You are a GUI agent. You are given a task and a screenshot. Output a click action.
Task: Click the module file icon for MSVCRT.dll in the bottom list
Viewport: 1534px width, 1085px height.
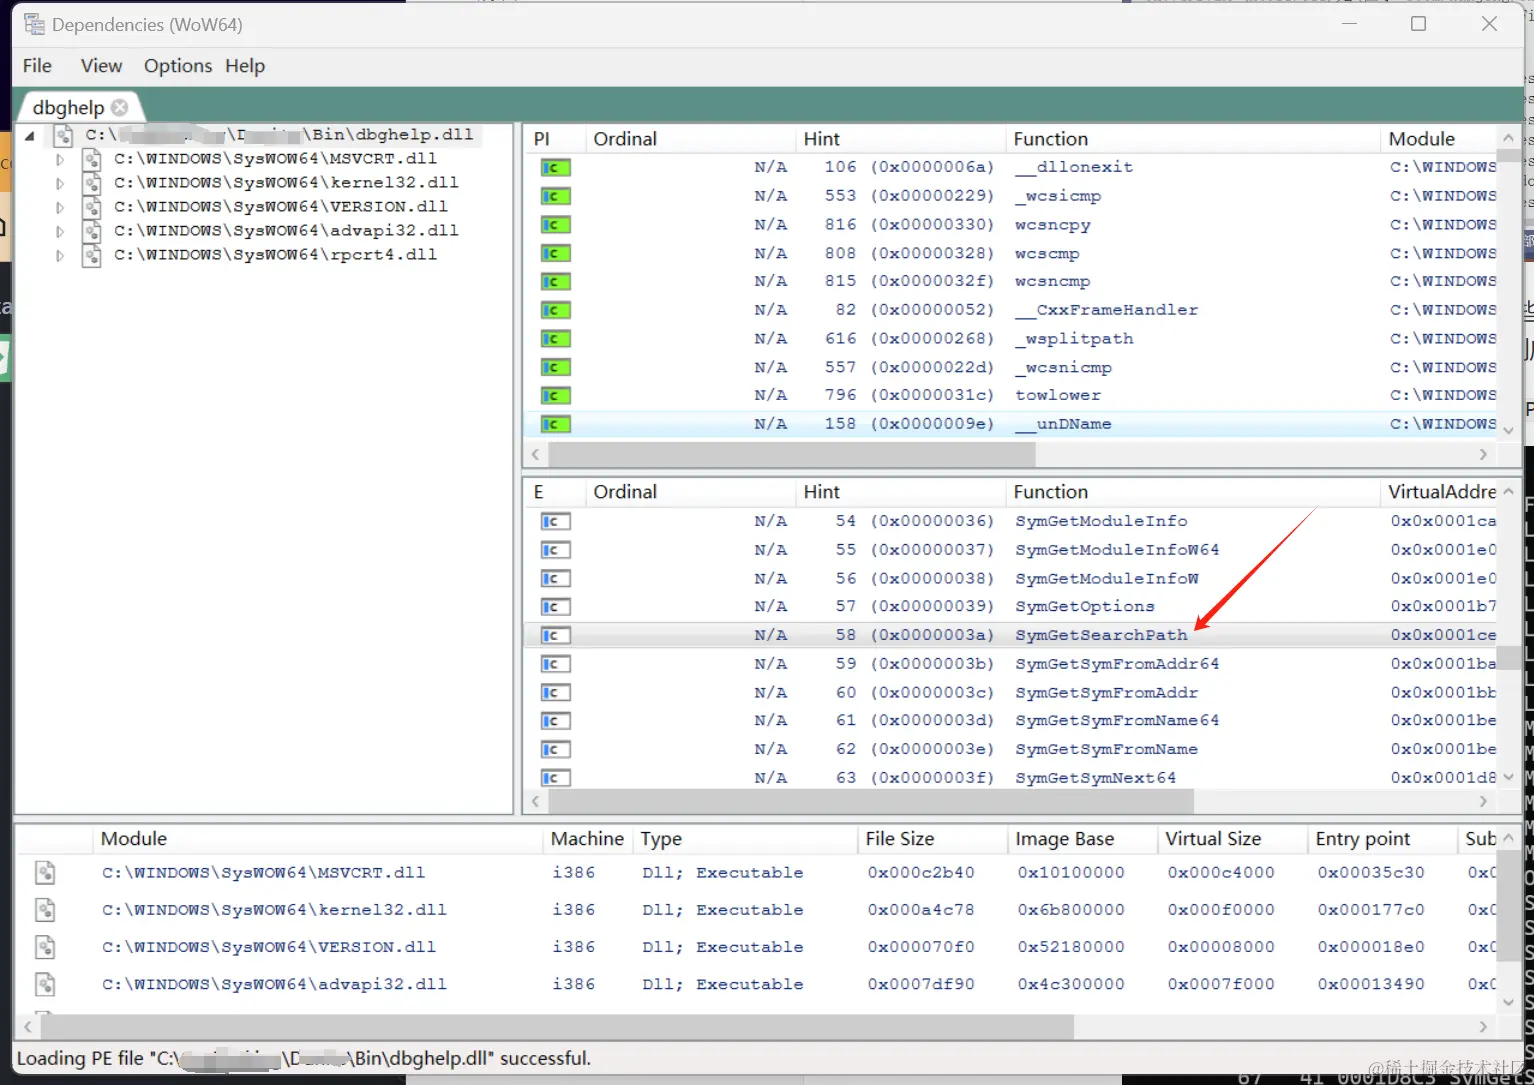coord(45,873)
